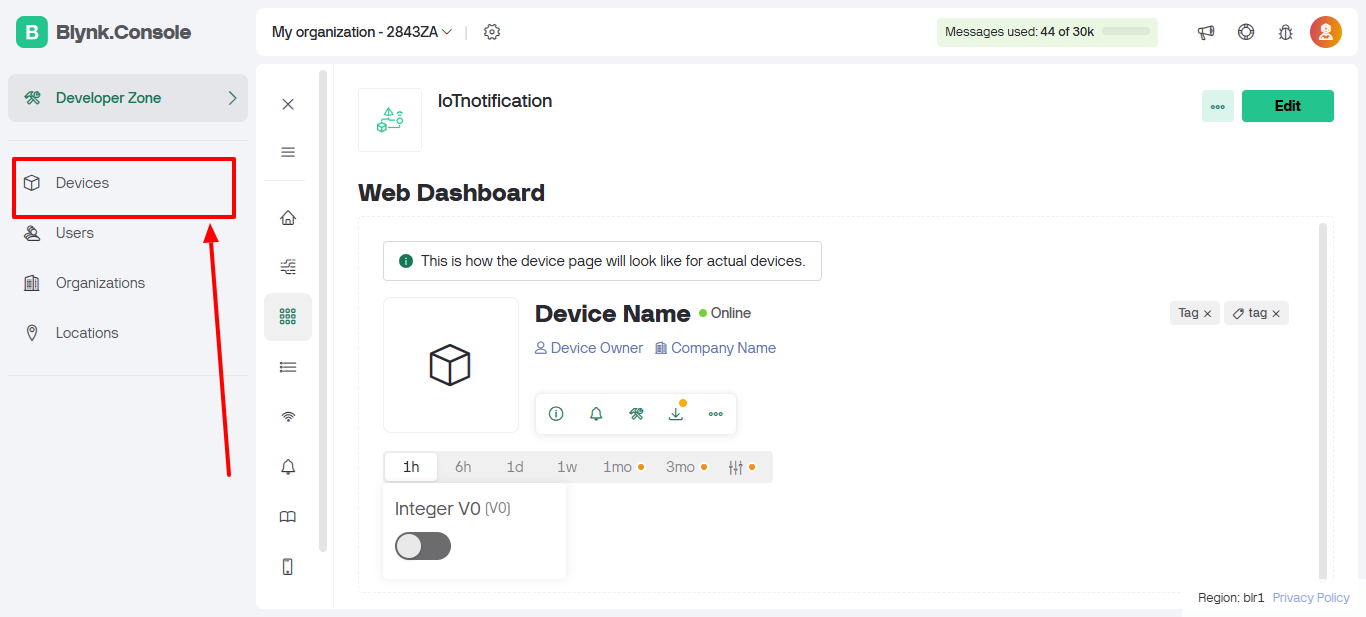Open My organization - 2843ZA dropdown

tap(362, 32)
